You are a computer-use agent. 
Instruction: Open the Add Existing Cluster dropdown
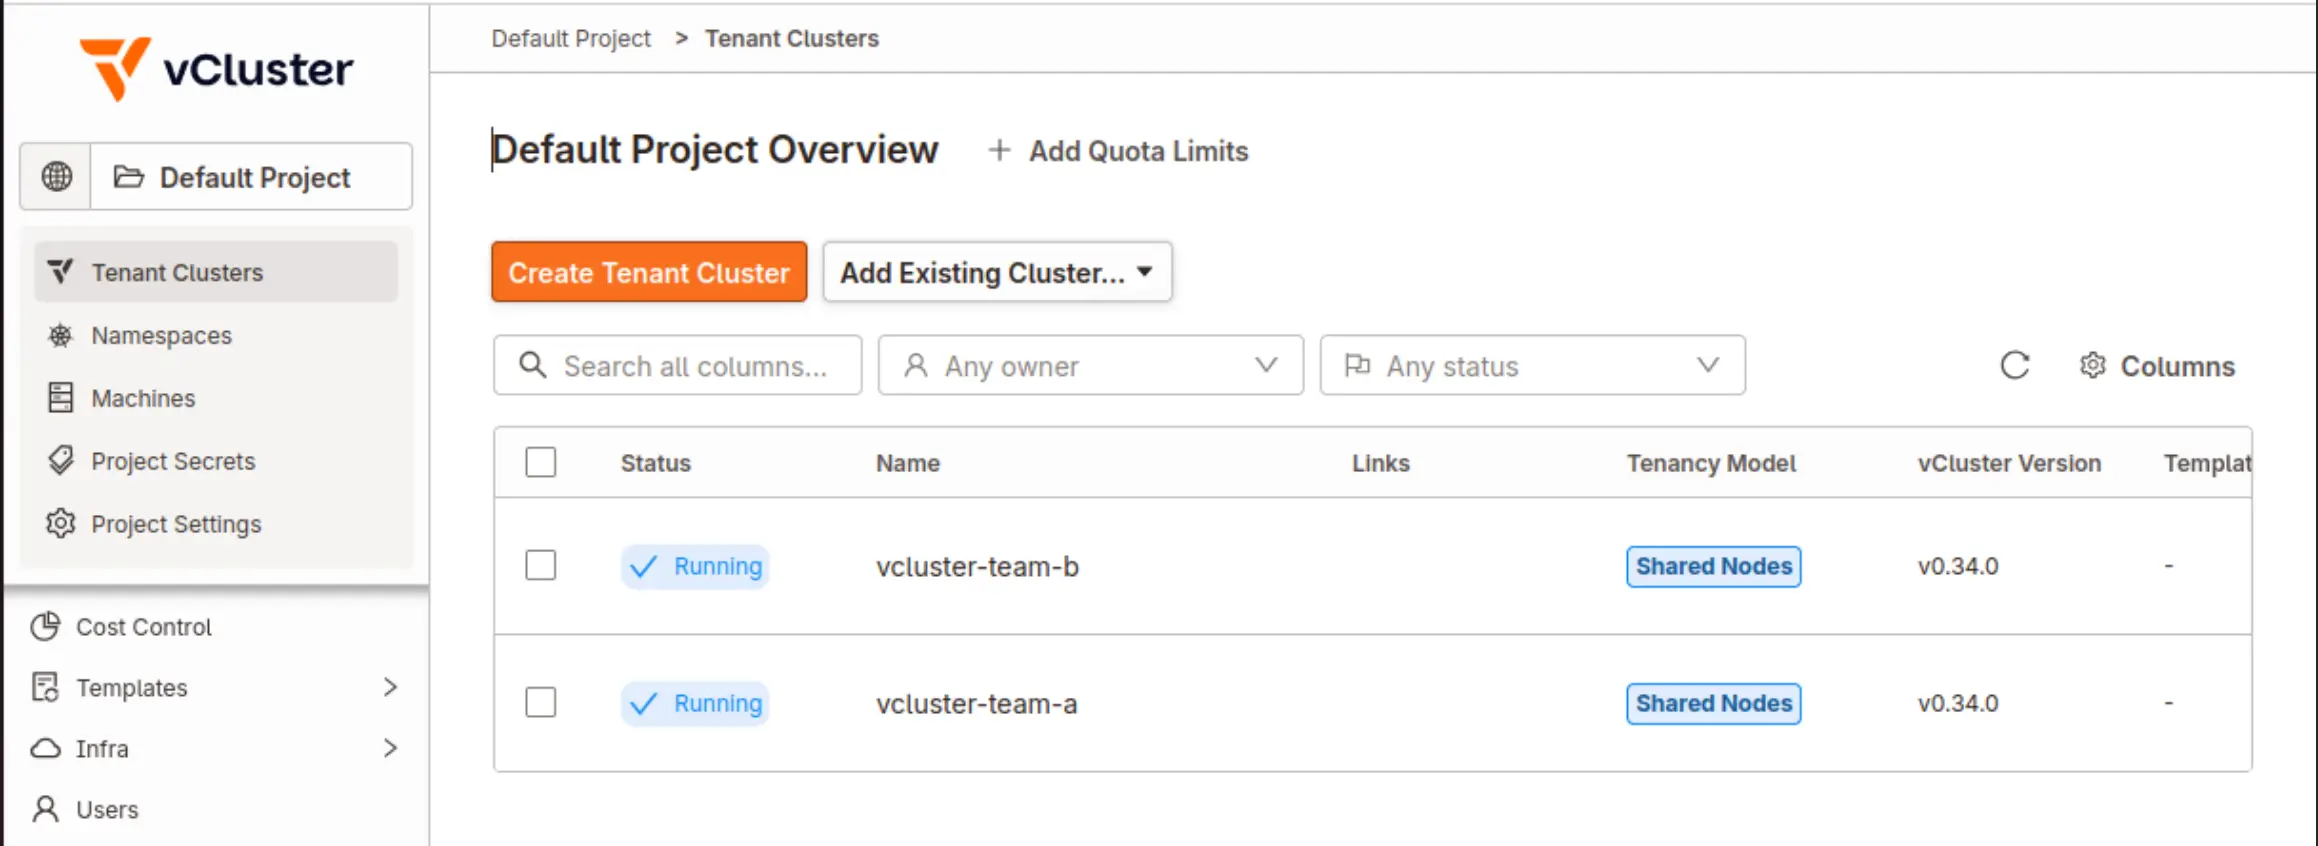pyautogui.click(x=997, y=272)
